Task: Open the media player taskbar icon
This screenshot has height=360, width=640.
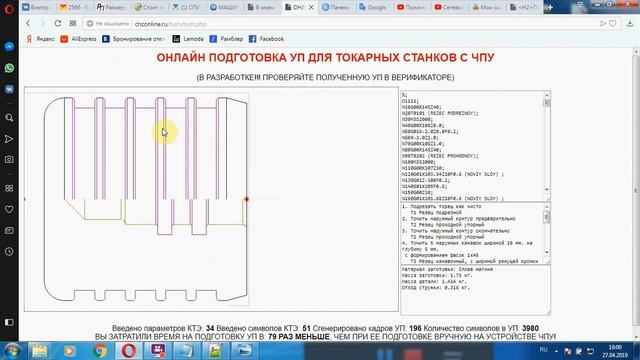Action: click(x=69, y=351)
